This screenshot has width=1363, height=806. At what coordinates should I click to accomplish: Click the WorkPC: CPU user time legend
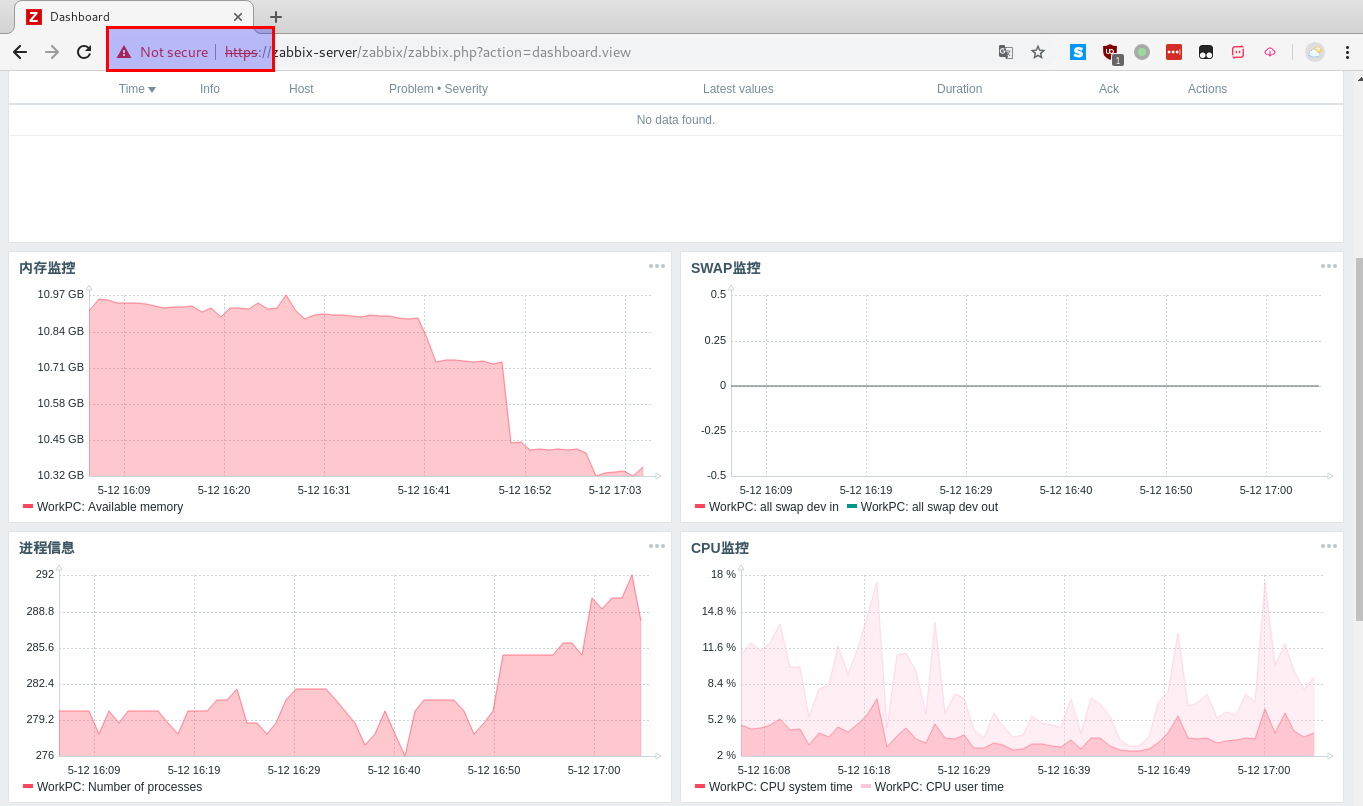pyautogui.click(x=939, y=787)
